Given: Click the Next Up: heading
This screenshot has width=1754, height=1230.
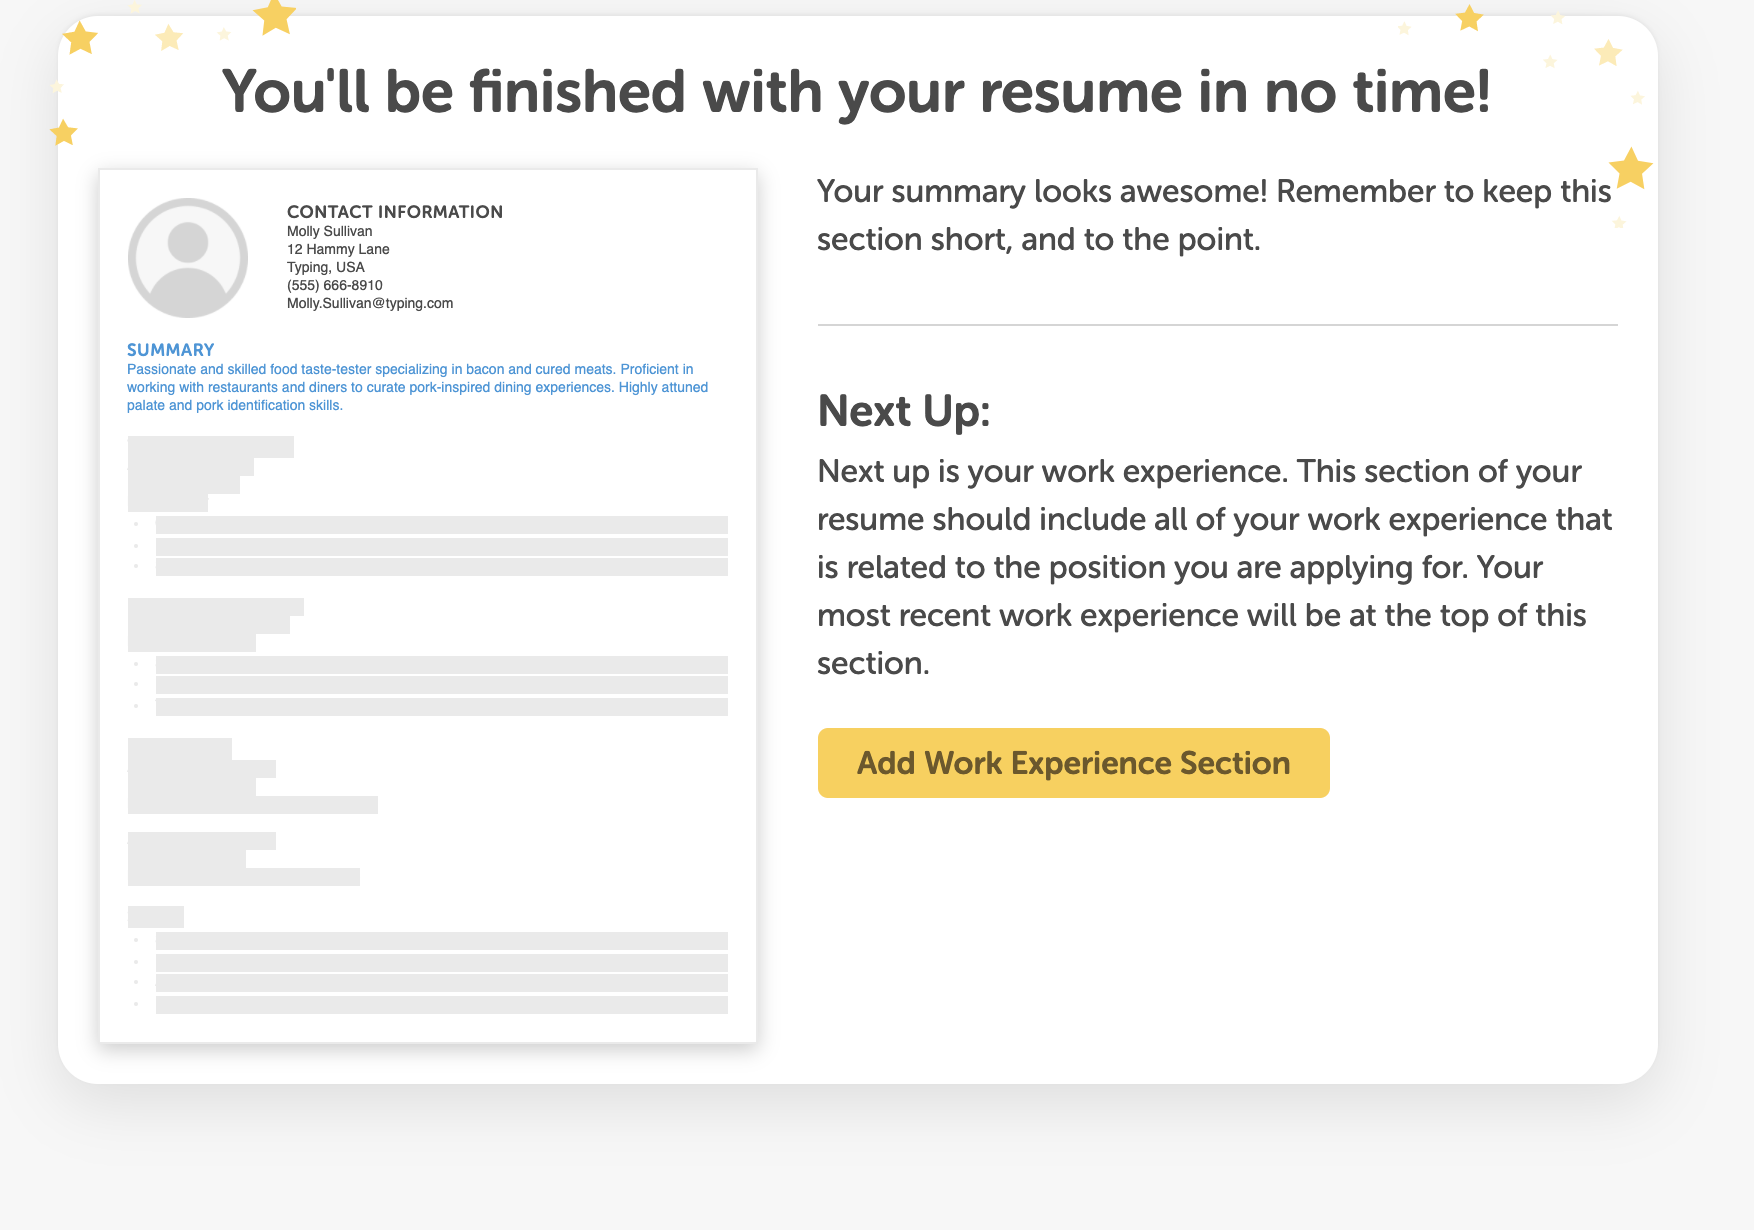Looking at the screenshot, I should [904, 411].
